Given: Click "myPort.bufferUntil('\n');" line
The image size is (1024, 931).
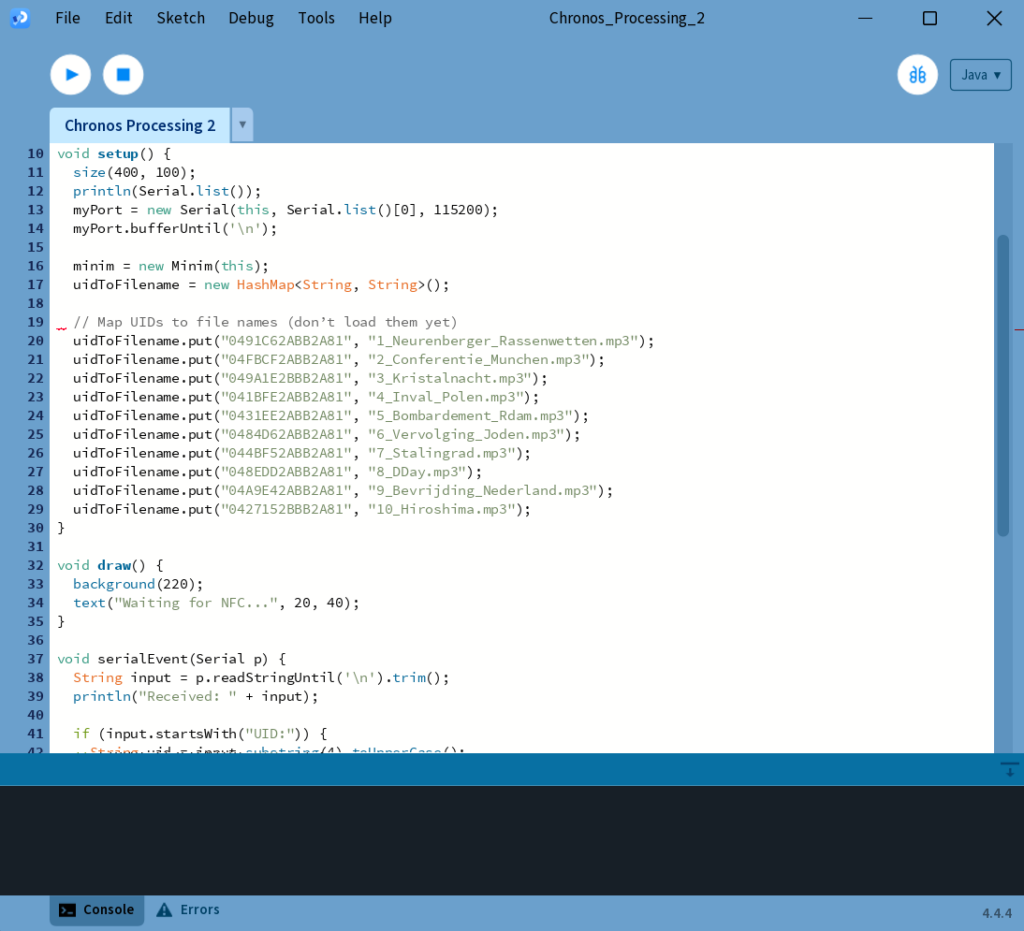Looking at the screenshot, I should [x=174, y=229].
